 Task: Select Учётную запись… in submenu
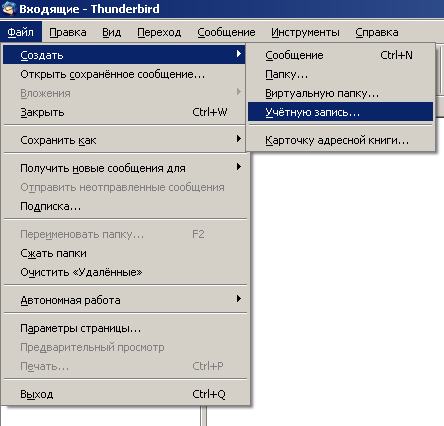(x=340, y=112)
